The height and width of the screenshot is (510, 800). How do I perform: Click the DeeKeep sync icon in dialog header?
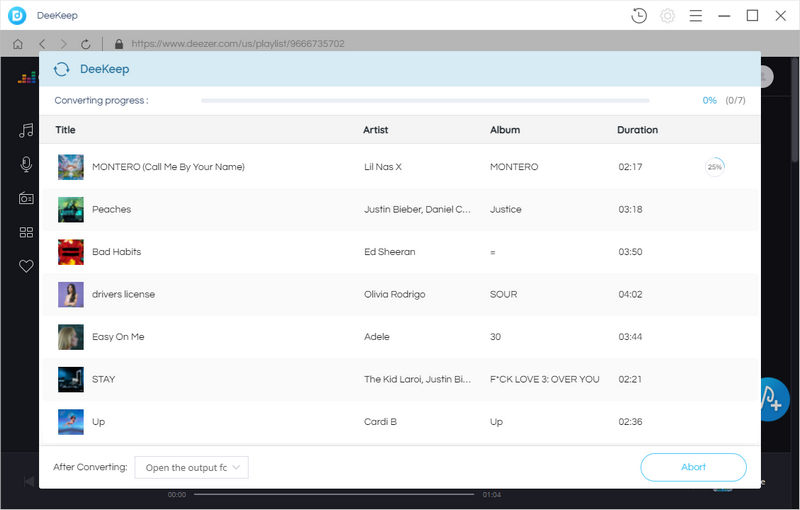pos(62,69)
